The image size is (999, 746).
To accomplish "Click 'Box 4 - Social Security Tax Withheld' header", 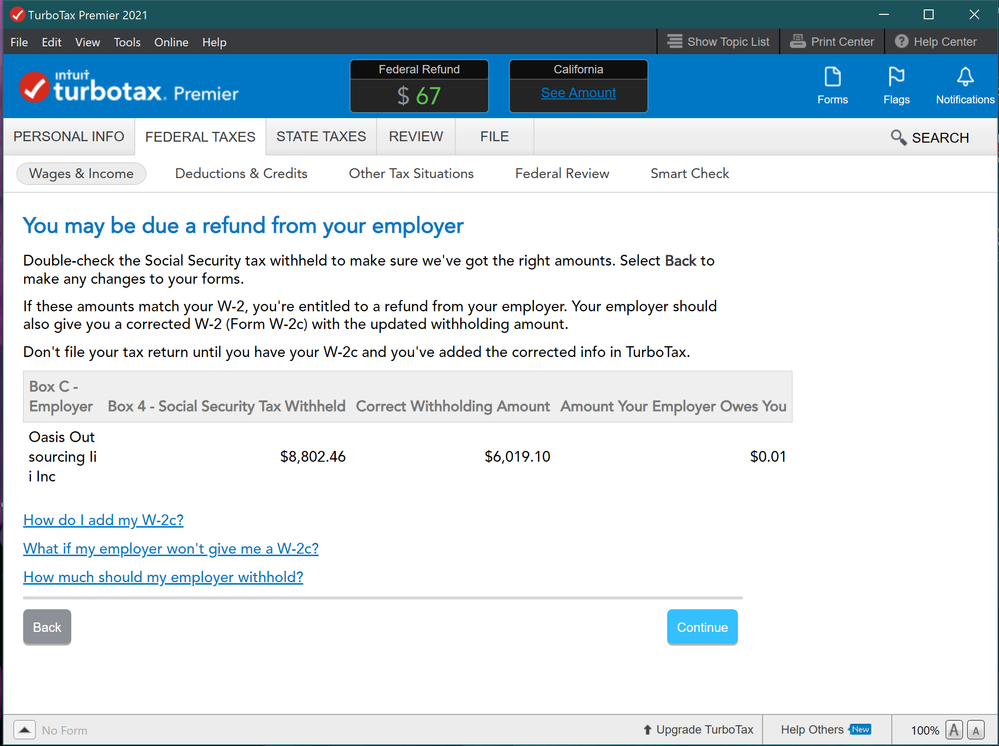I will coord(227,406).
